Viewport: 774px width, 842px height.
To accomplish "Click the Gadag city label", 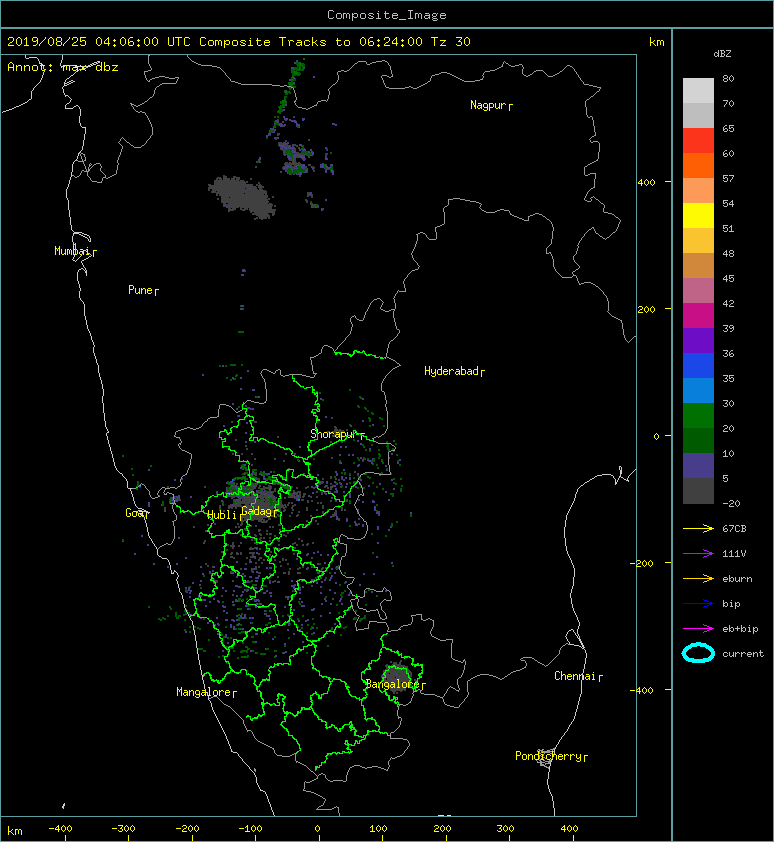I will [x=259, y=511].
